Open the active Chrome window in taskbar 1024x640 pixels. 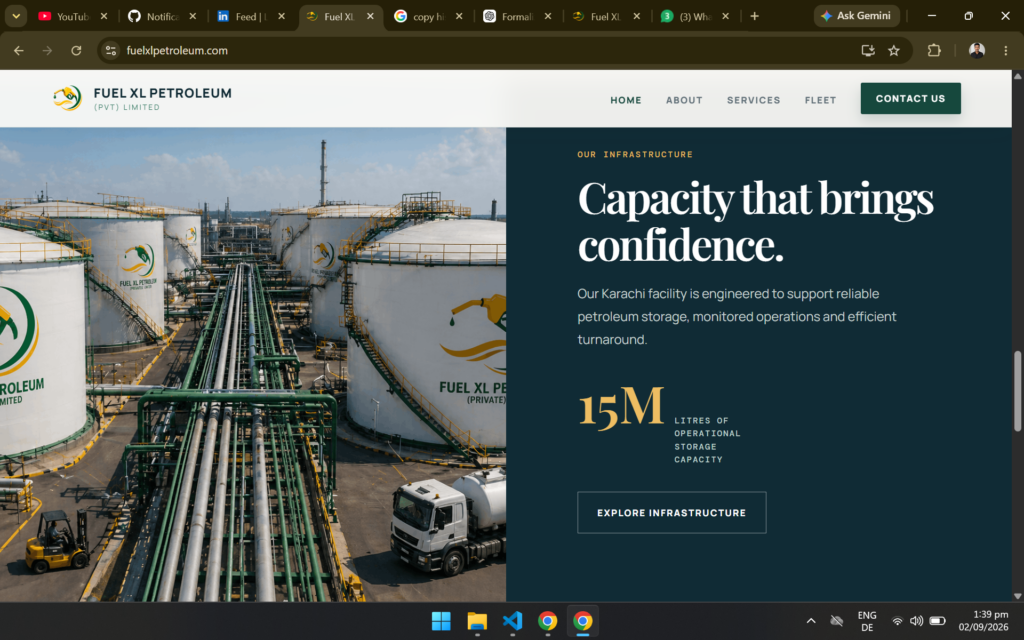tap(583, 621)
